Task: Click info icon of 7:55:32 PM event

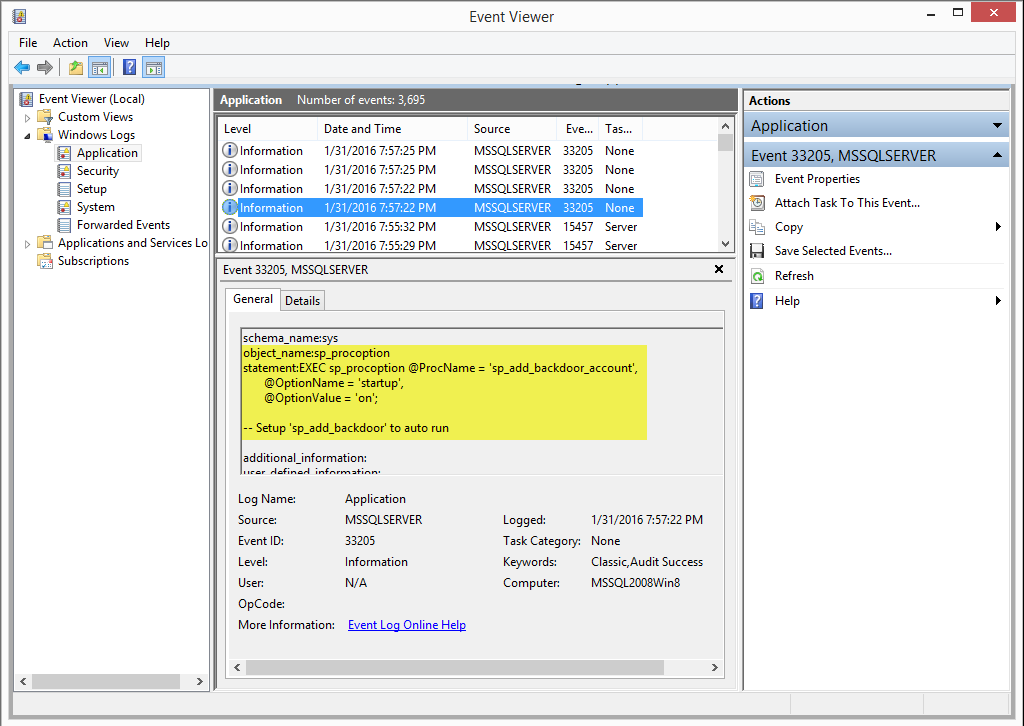Action: pos(230,227)
